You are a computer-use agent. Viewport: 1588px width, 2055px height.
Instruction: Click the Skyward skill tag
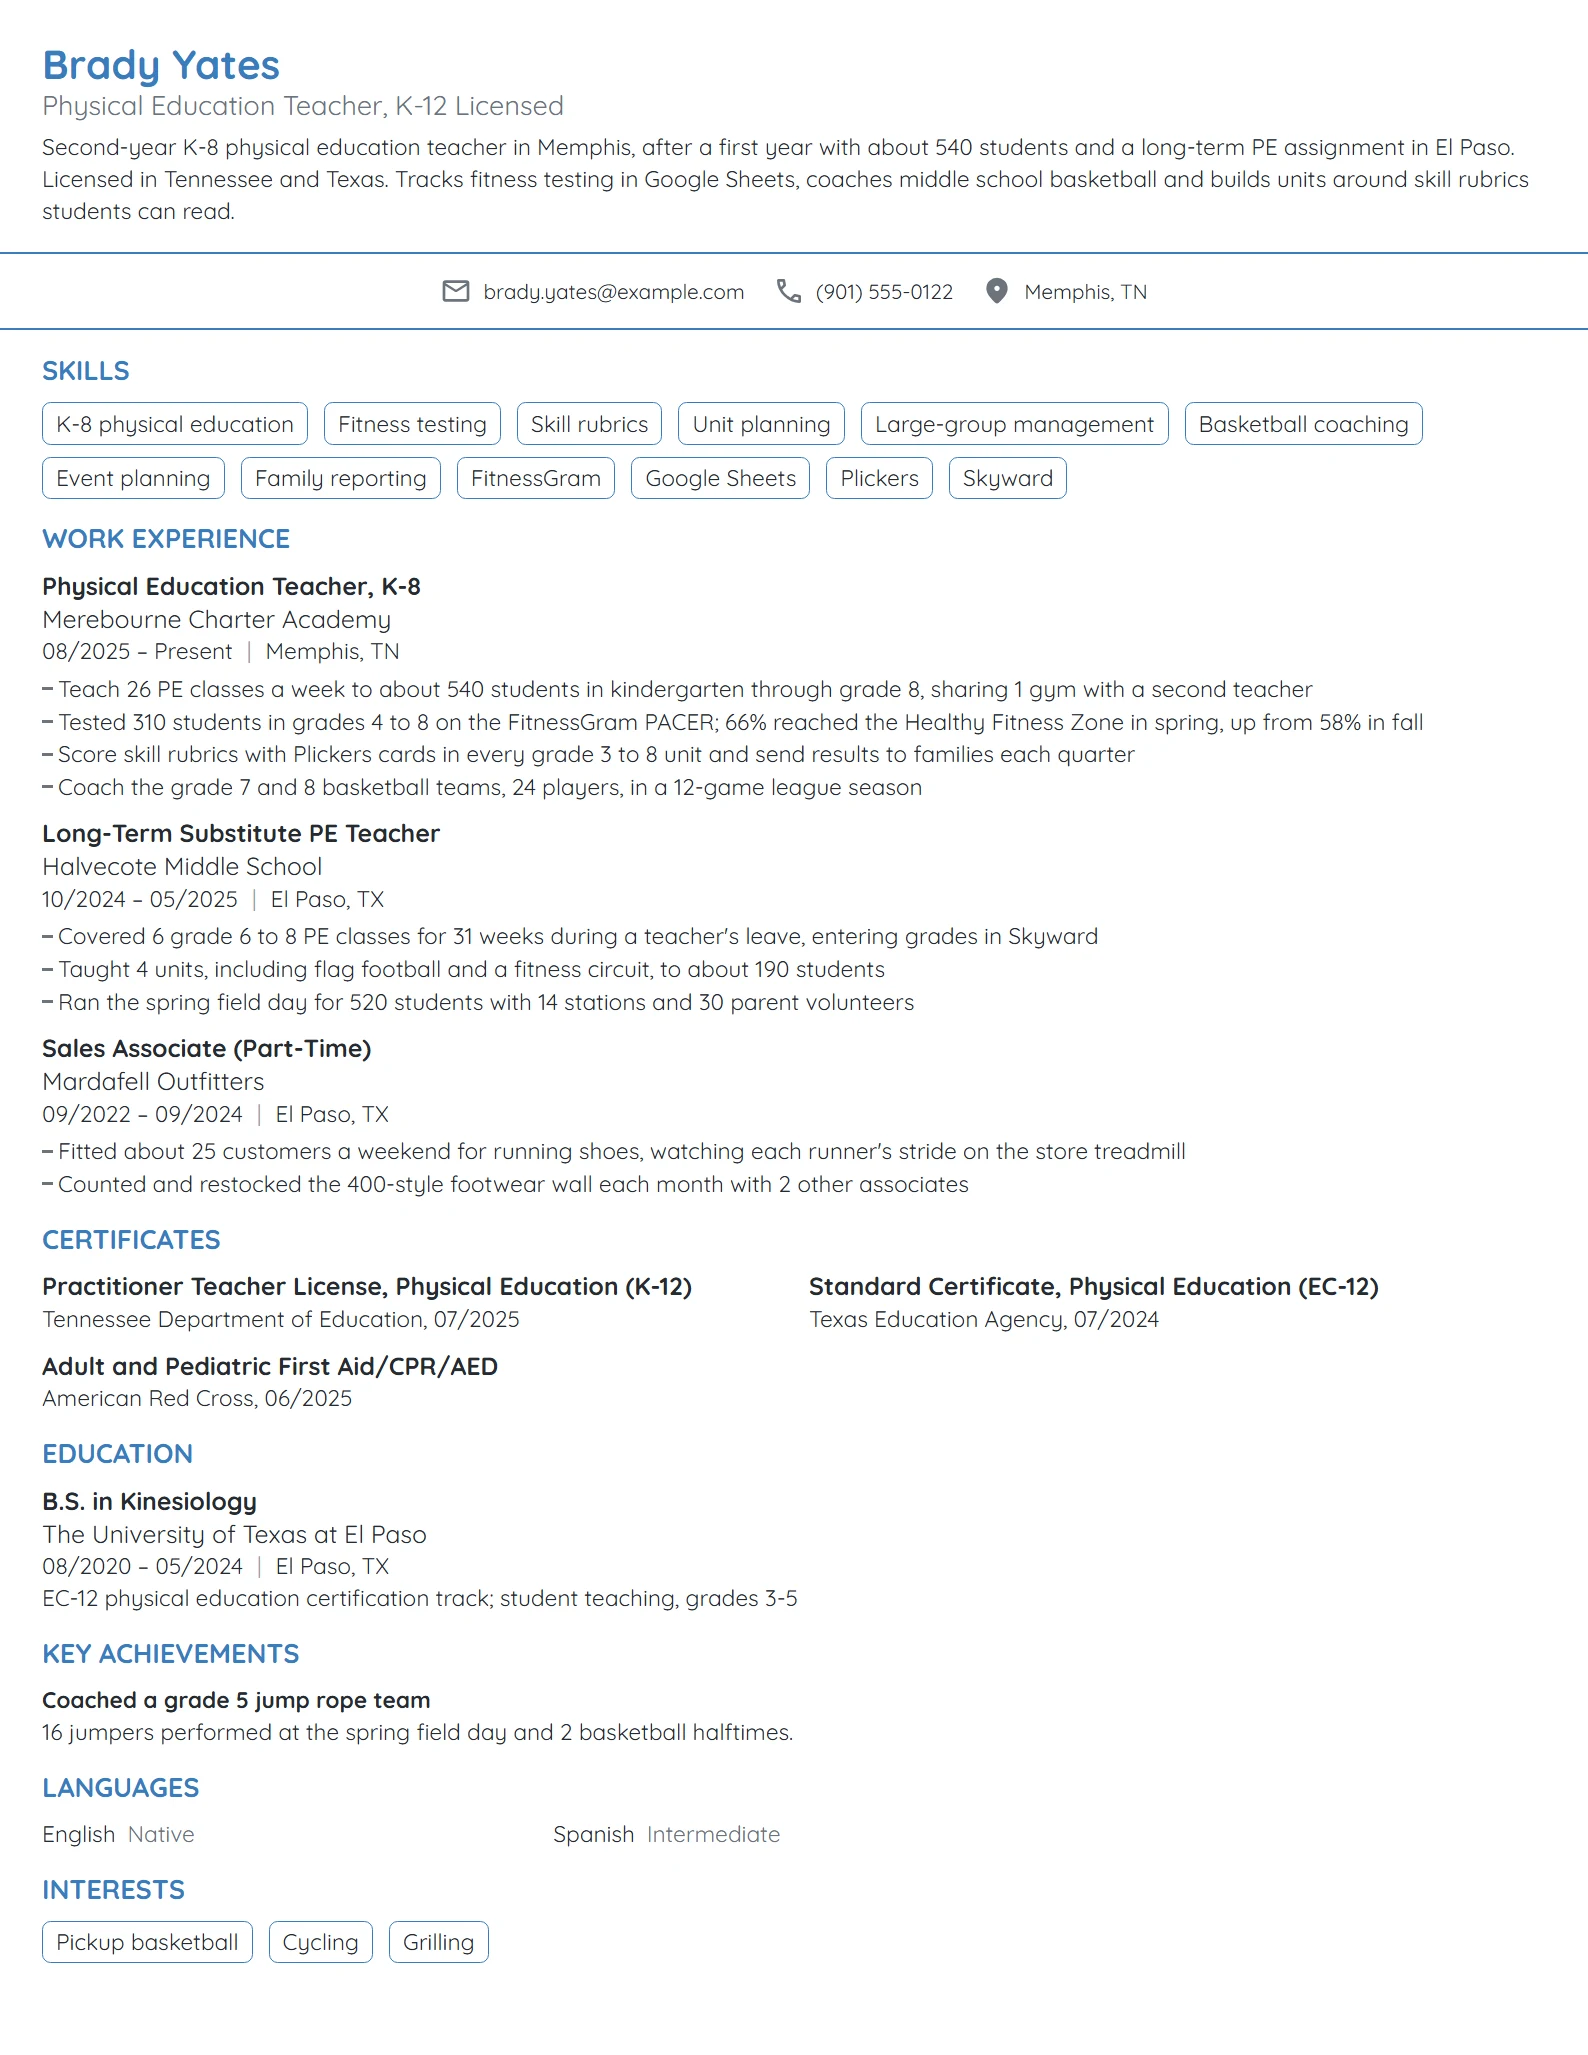(1007, 478)
